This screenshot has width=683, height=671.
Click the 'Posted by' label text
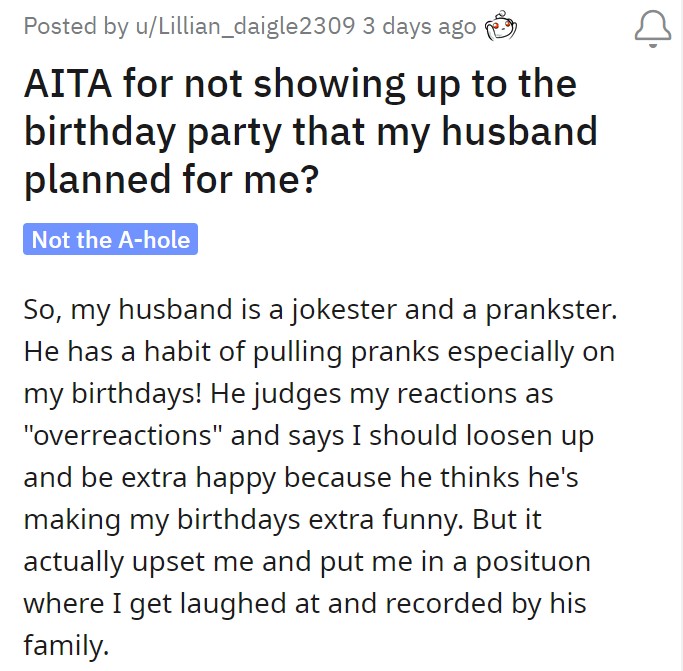[x=76, y=26]
